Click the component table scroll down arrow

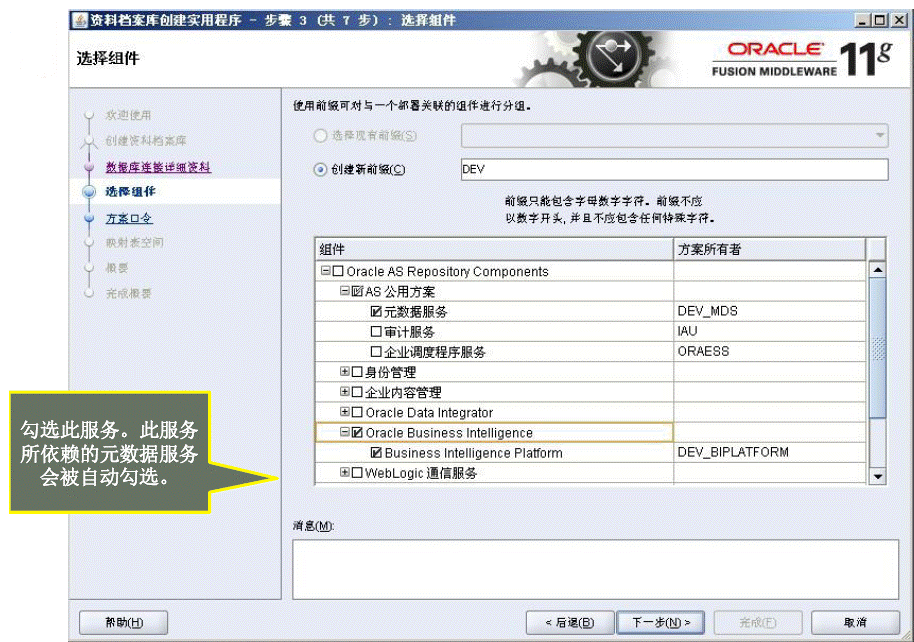pyautogui.click(x=877, y=476)
